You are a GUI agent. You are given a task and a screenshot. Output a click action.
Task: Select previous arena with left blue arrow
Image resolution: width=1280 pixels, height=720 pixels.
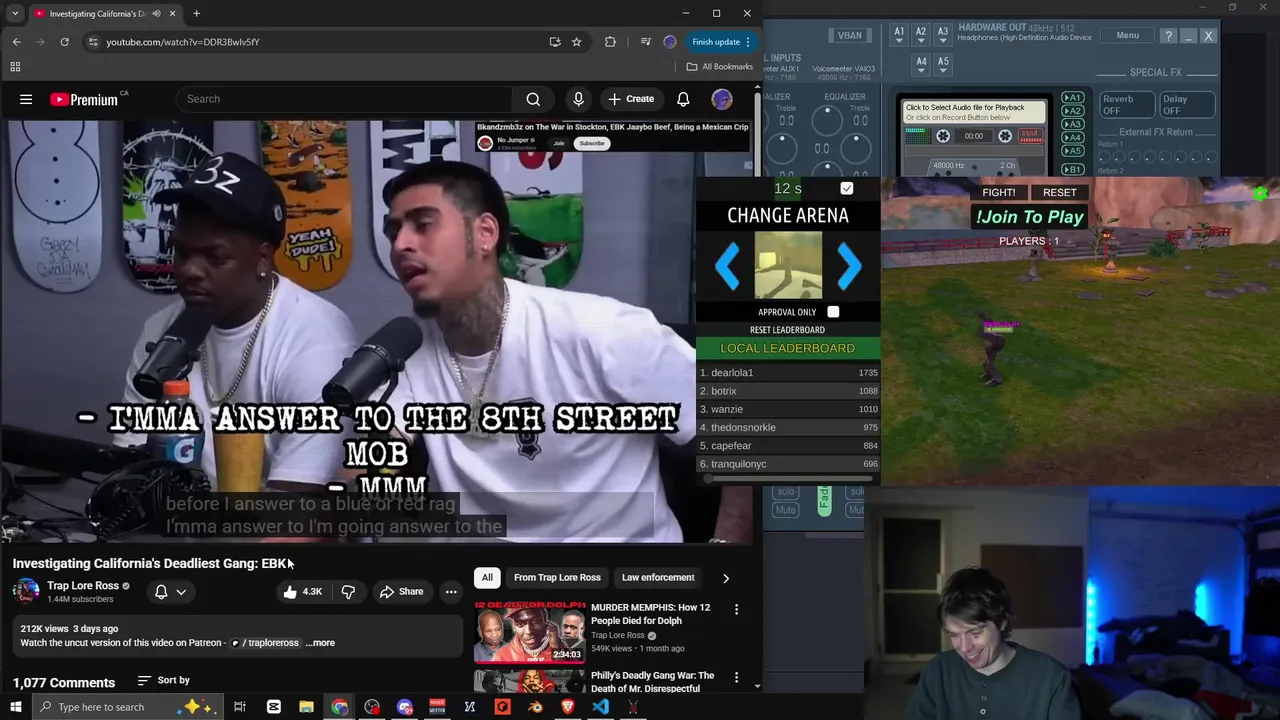coord(728,266)
